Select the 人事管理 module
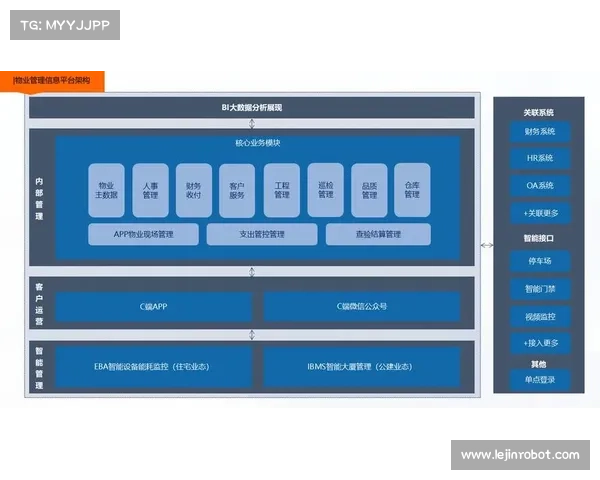The image size is (600, 480). click(x=150, y=190)
